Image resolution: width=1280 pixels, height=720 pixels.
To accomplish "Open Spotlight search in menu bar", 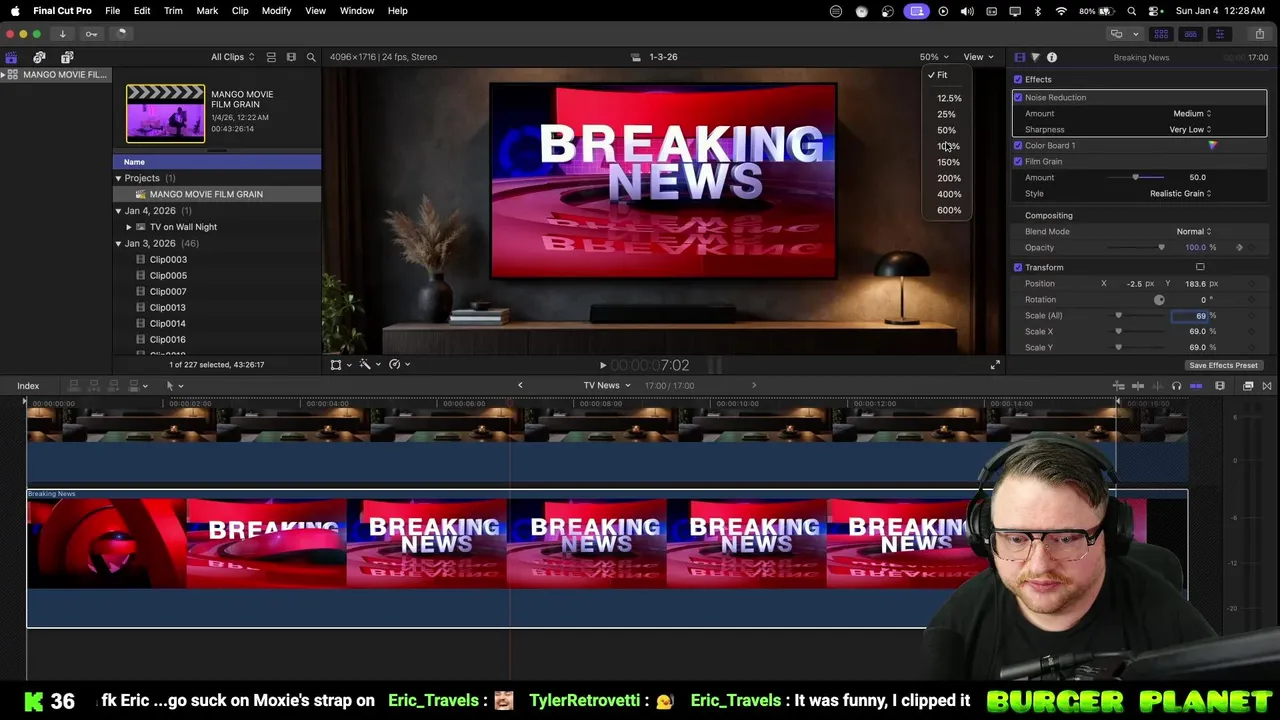I will [x=1131, y=11].
